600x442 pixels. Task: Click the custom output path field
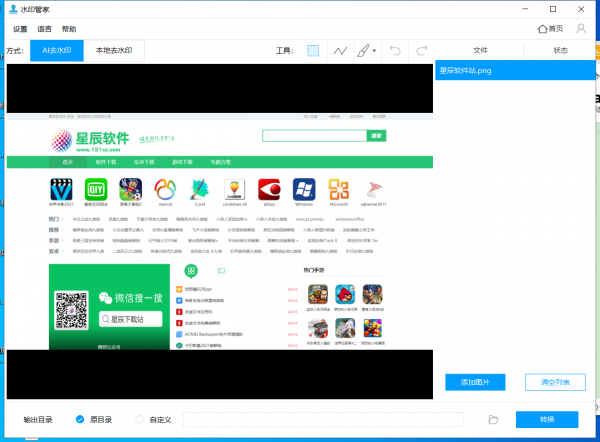(323, 419)
